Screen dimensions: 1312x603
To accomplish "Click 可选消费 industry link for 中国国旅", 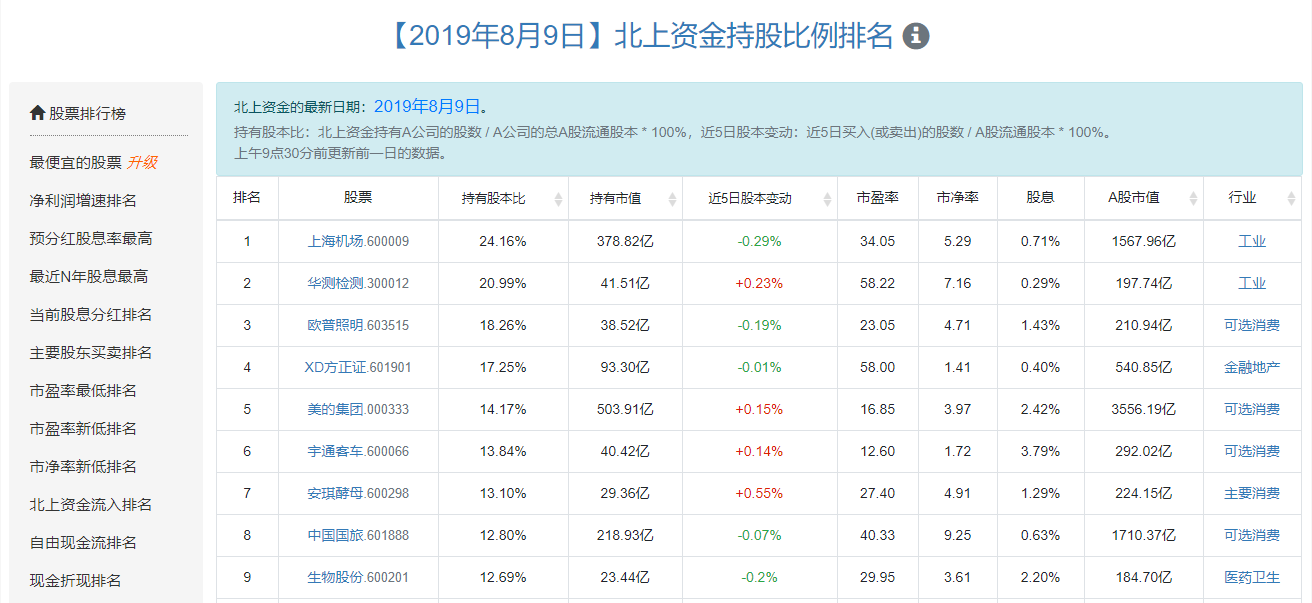I will 1252,535.
